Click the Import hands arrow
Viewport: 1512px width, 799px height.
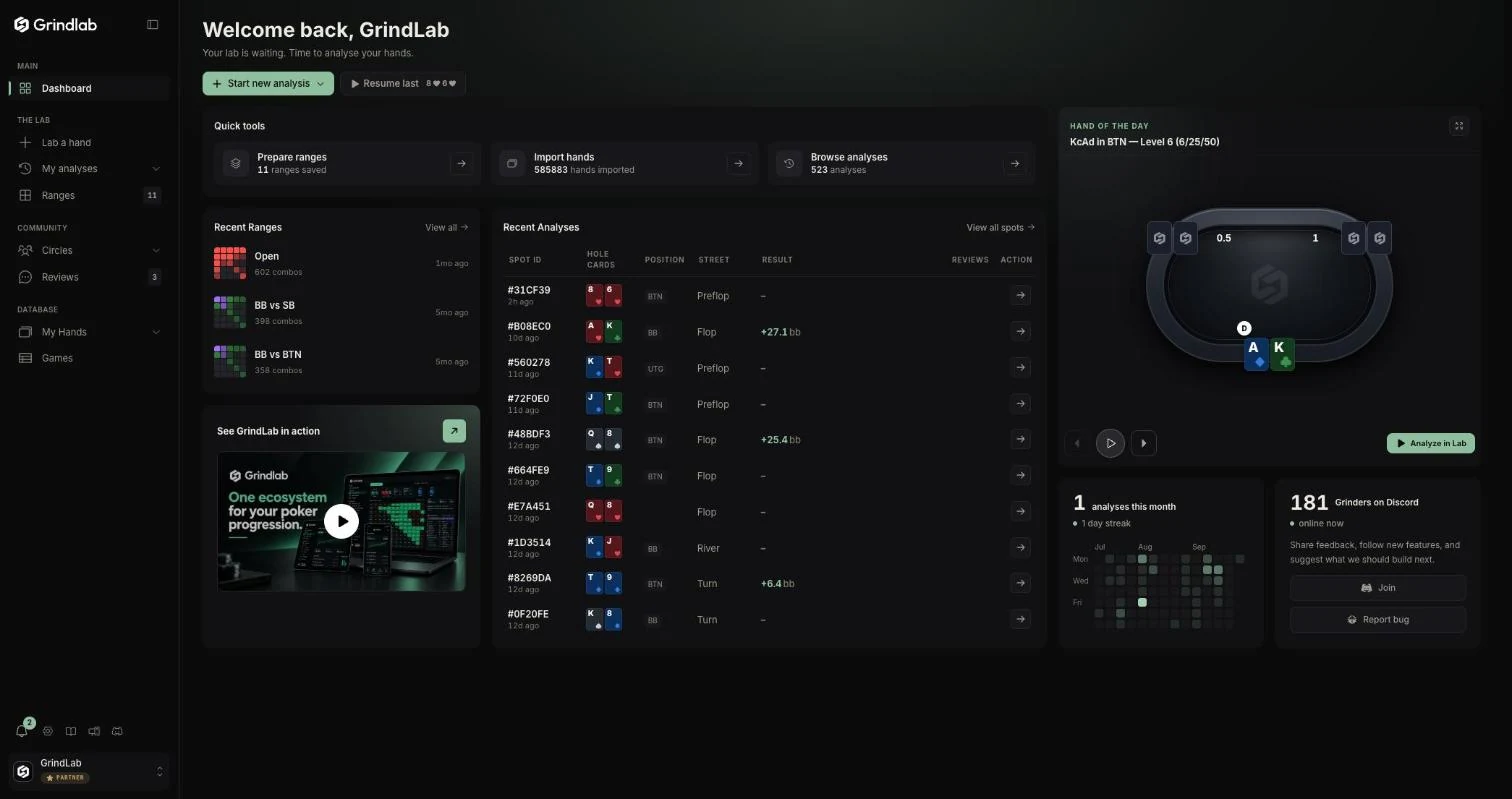pyautogui.click(x=738, y=163)
